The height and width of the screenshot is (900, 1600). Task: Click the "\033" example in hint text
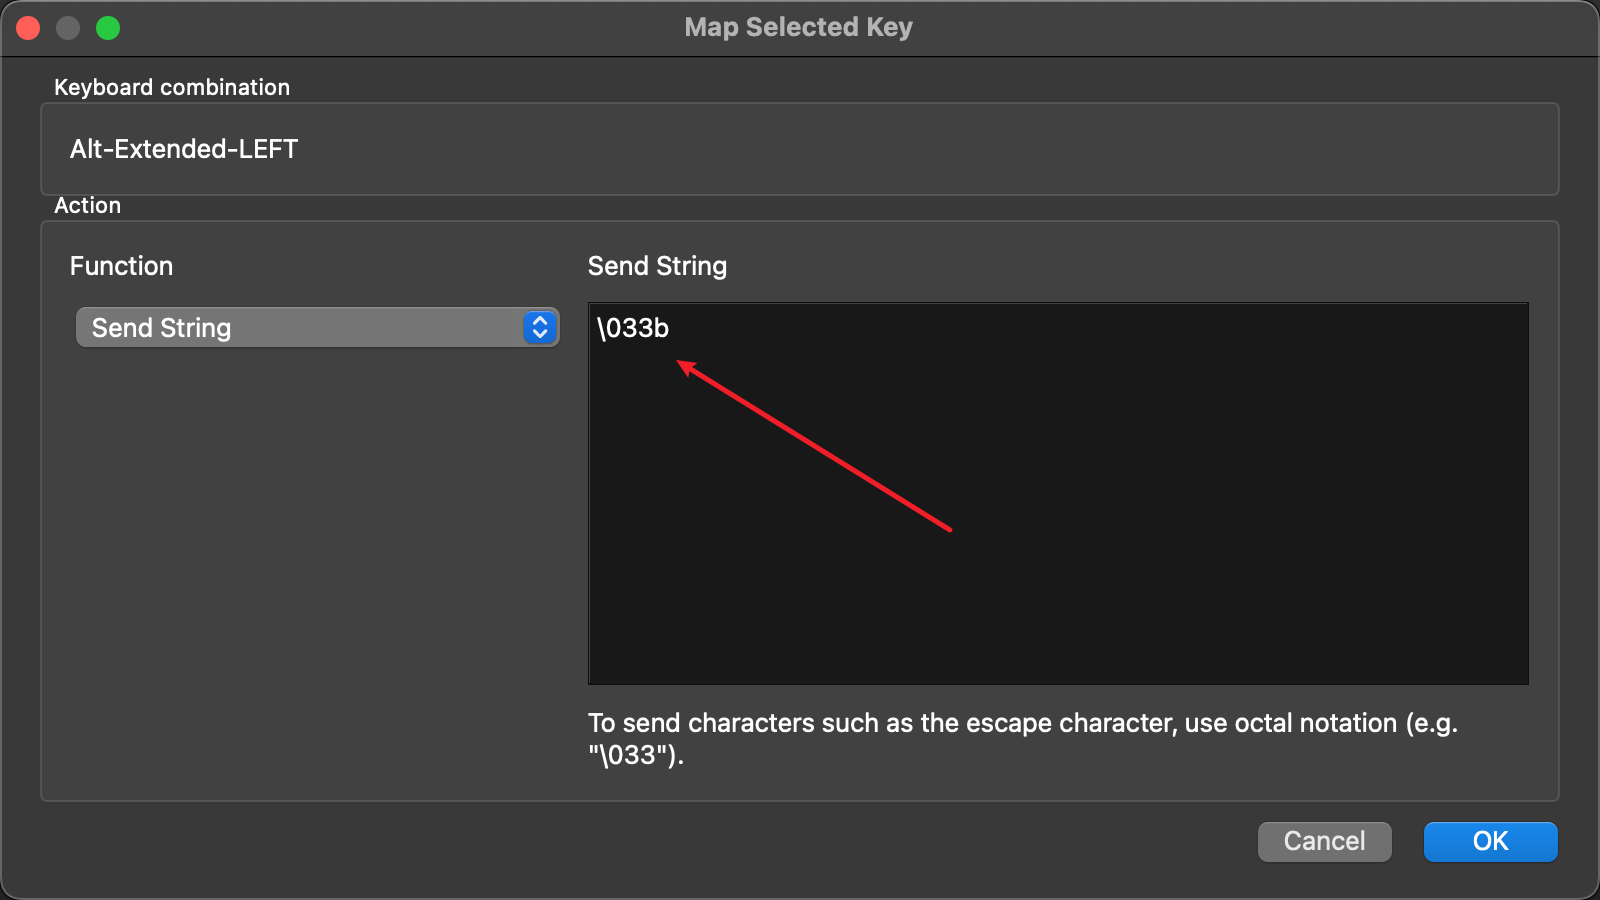click(x=632, y=755)
